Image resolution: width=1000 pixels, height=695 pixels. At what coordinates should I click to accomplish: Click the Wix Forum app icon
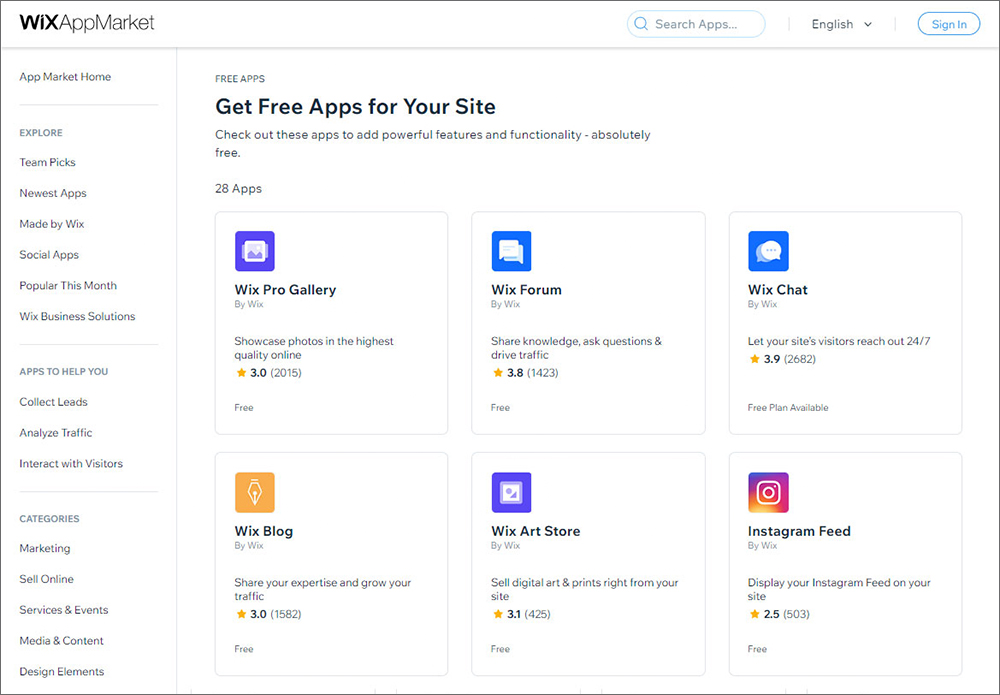tap(511, 251)
